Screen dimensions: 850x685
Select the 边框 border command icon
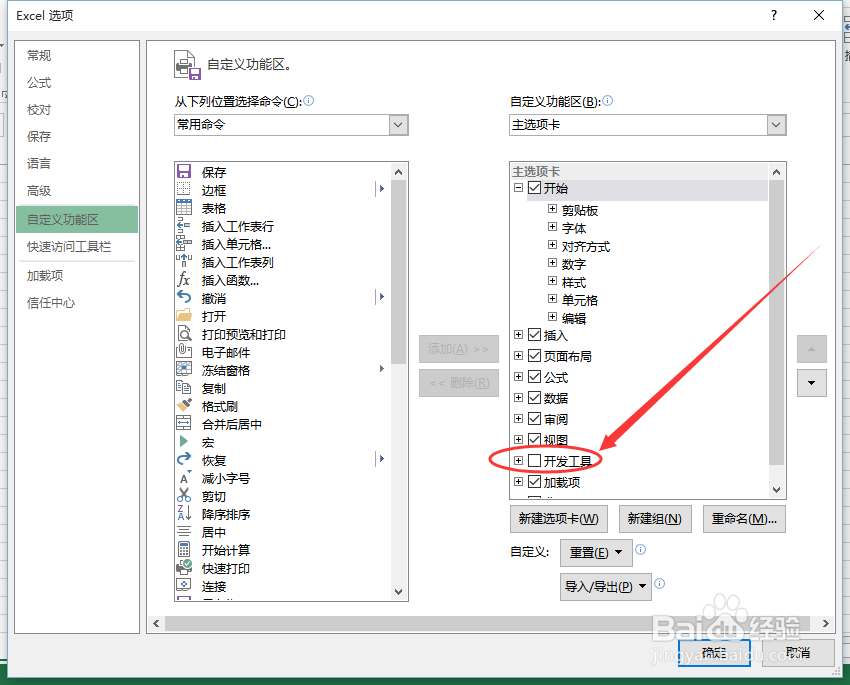pyautogui.click(x=184, y=190)
